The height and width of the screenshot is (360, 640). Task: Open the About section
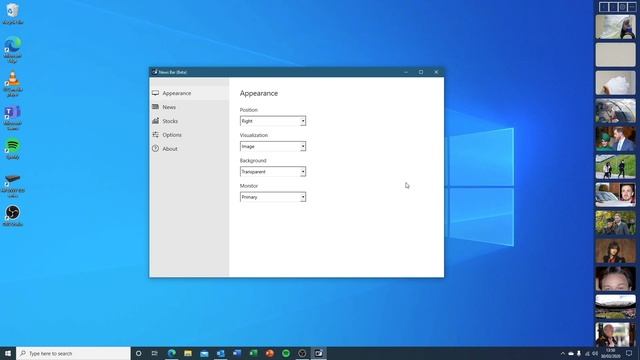[x=189, y=149]
